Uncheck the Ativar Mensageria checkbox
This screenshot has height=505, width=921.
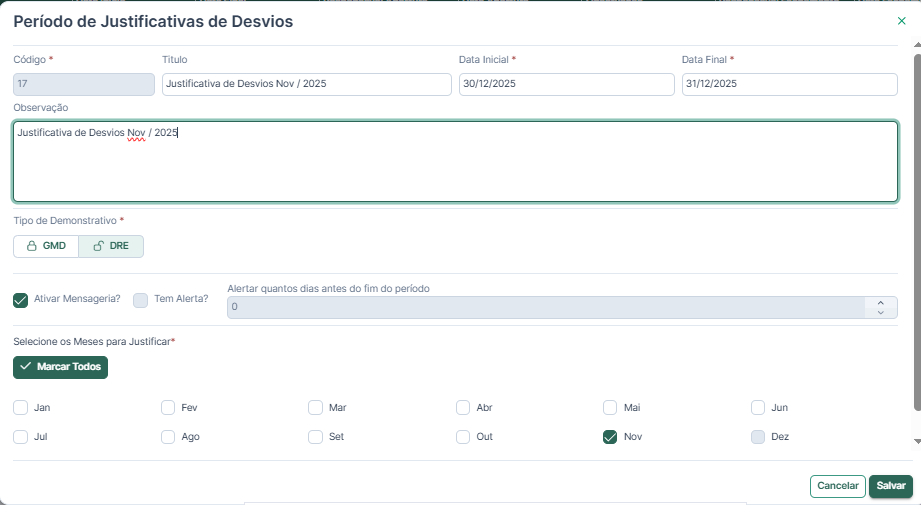click(21, 299)
